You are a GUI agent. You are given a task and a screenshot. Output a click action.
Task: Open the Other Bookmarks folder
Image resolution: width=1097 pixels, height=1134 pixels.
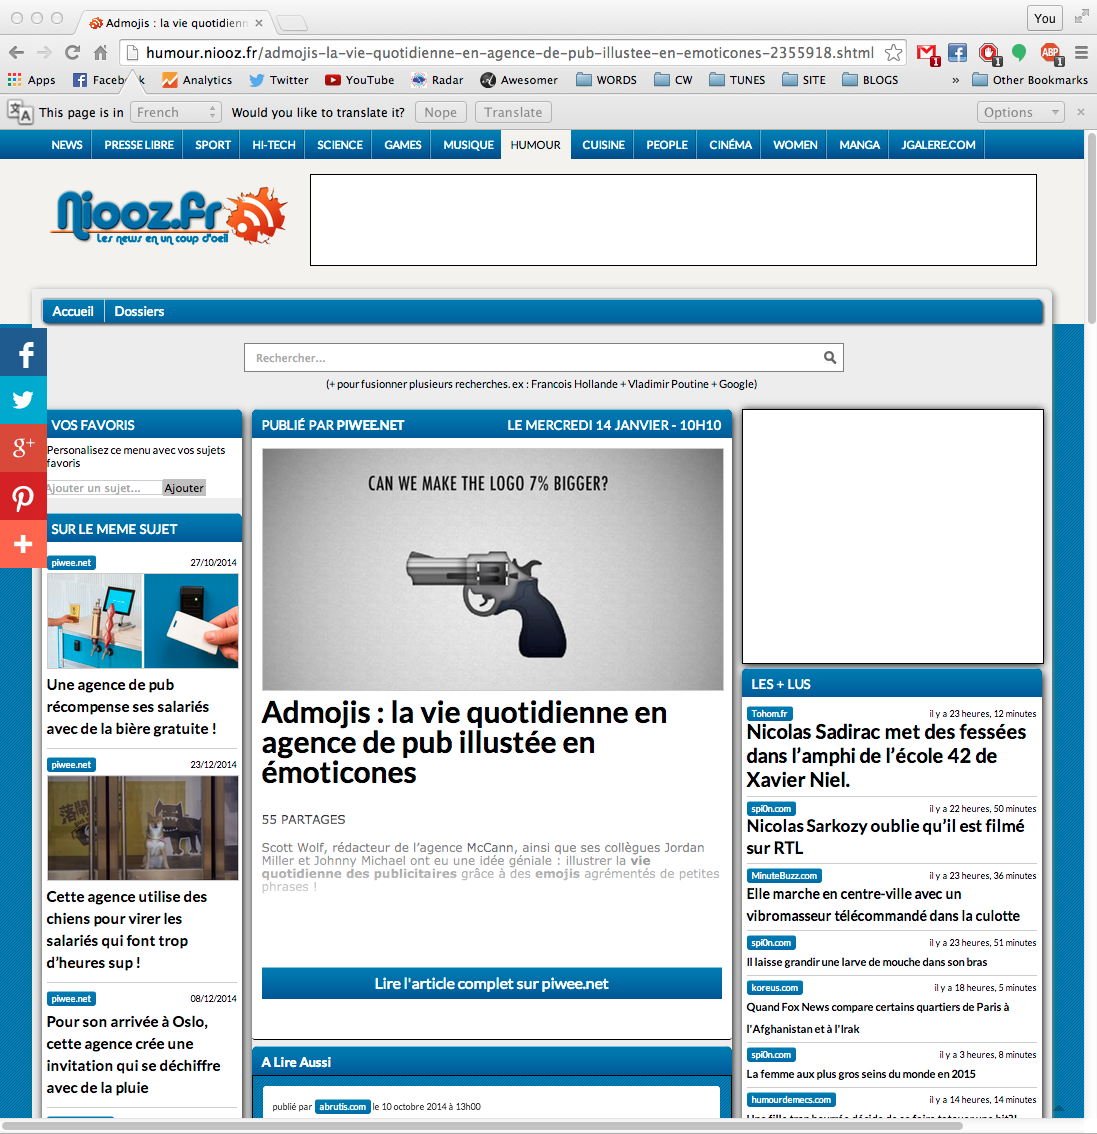(1030, 80)
